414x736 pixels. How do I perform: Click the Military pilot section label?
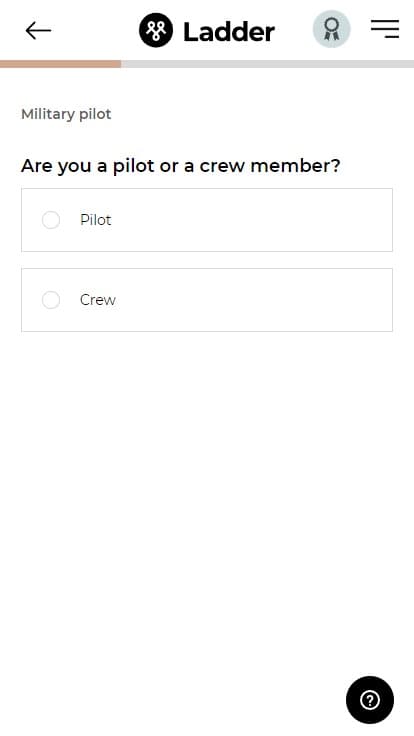tap(66, 114)
